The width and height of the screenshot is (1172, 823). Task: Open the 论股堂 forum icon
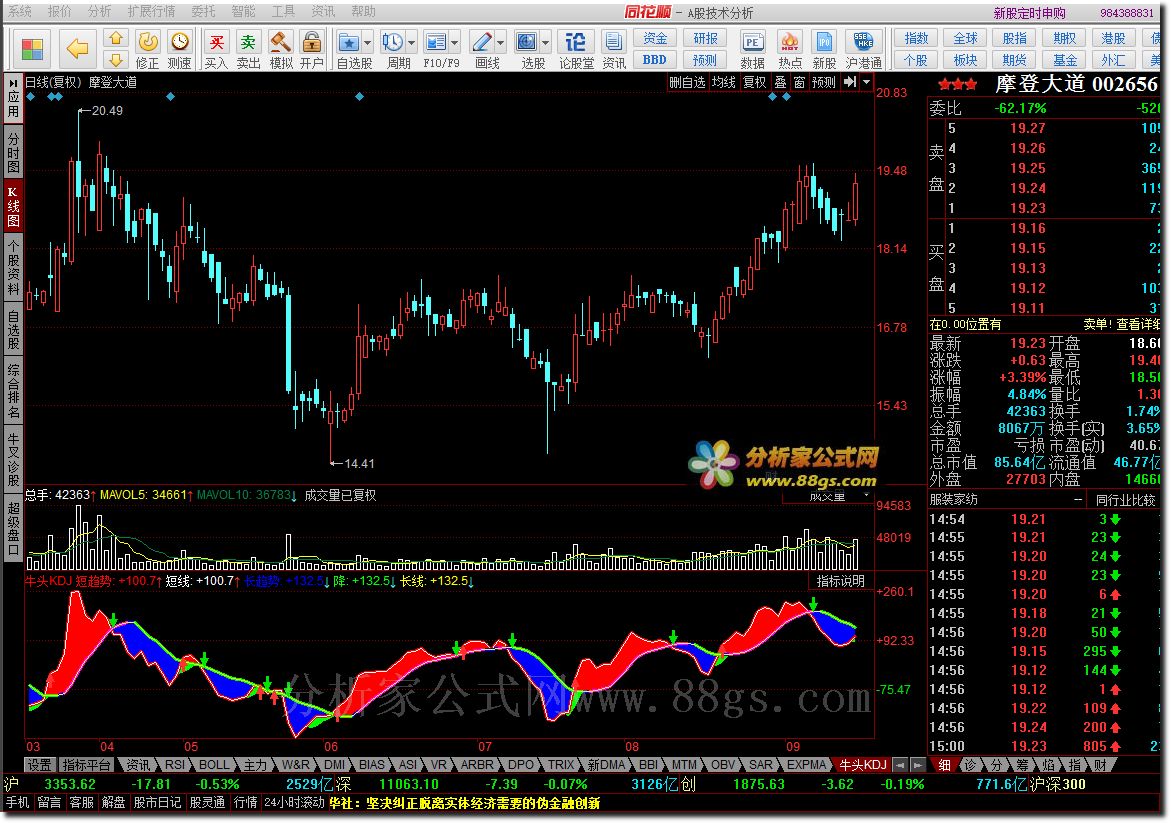coord(576,42)
